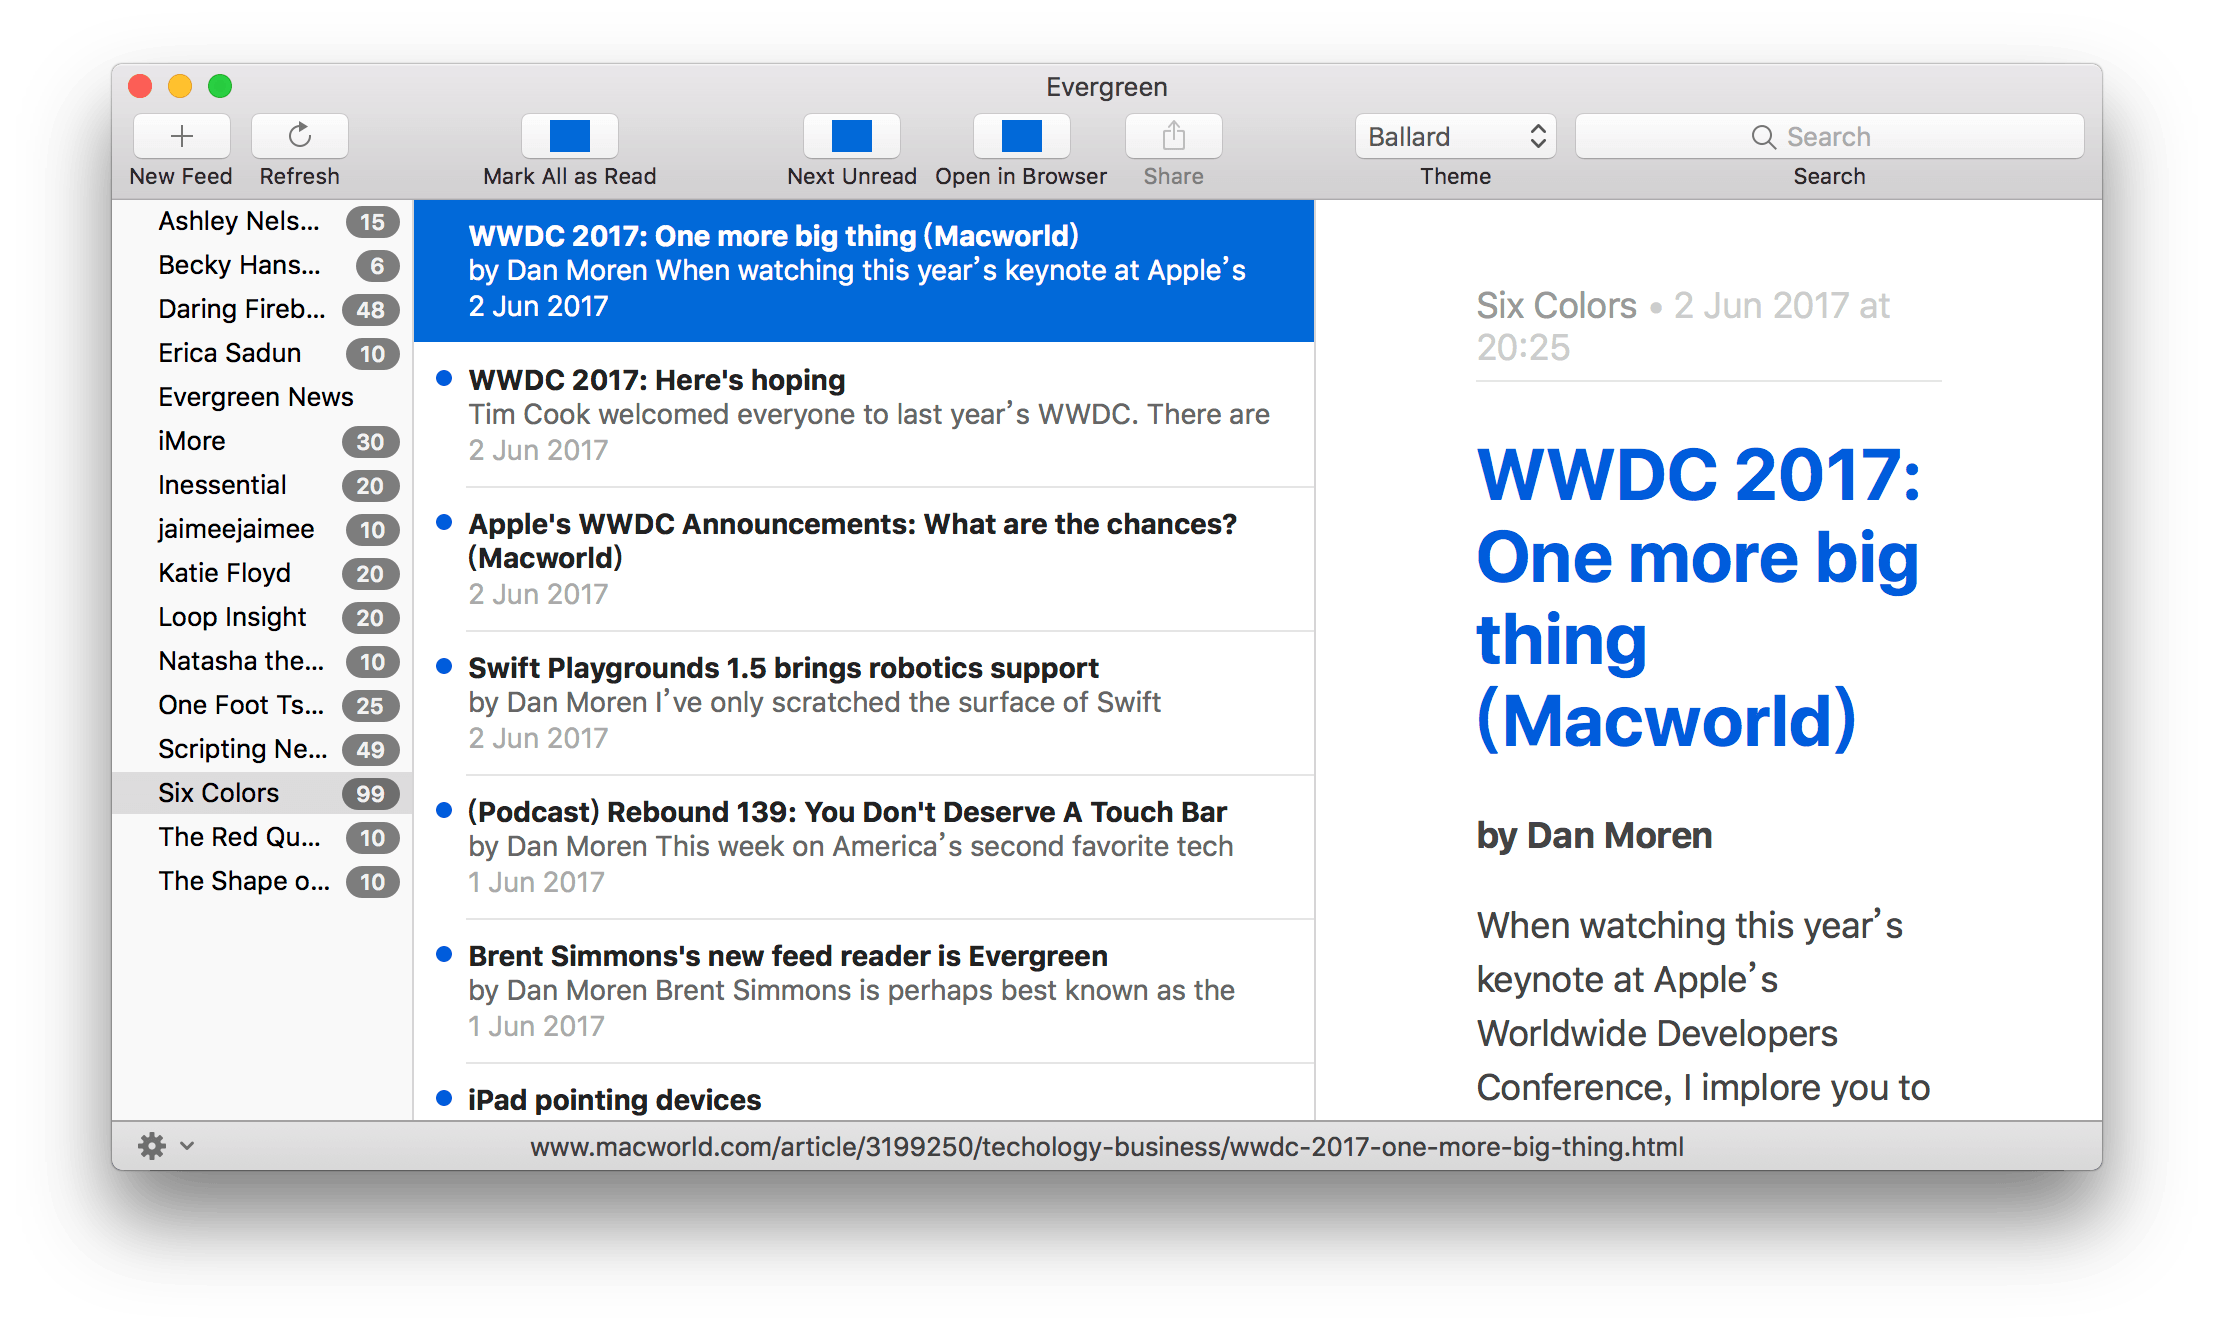The image size is (2214, 1330).
Task: Click Six Colors source header in article pane
Action: click(1557, 306)
